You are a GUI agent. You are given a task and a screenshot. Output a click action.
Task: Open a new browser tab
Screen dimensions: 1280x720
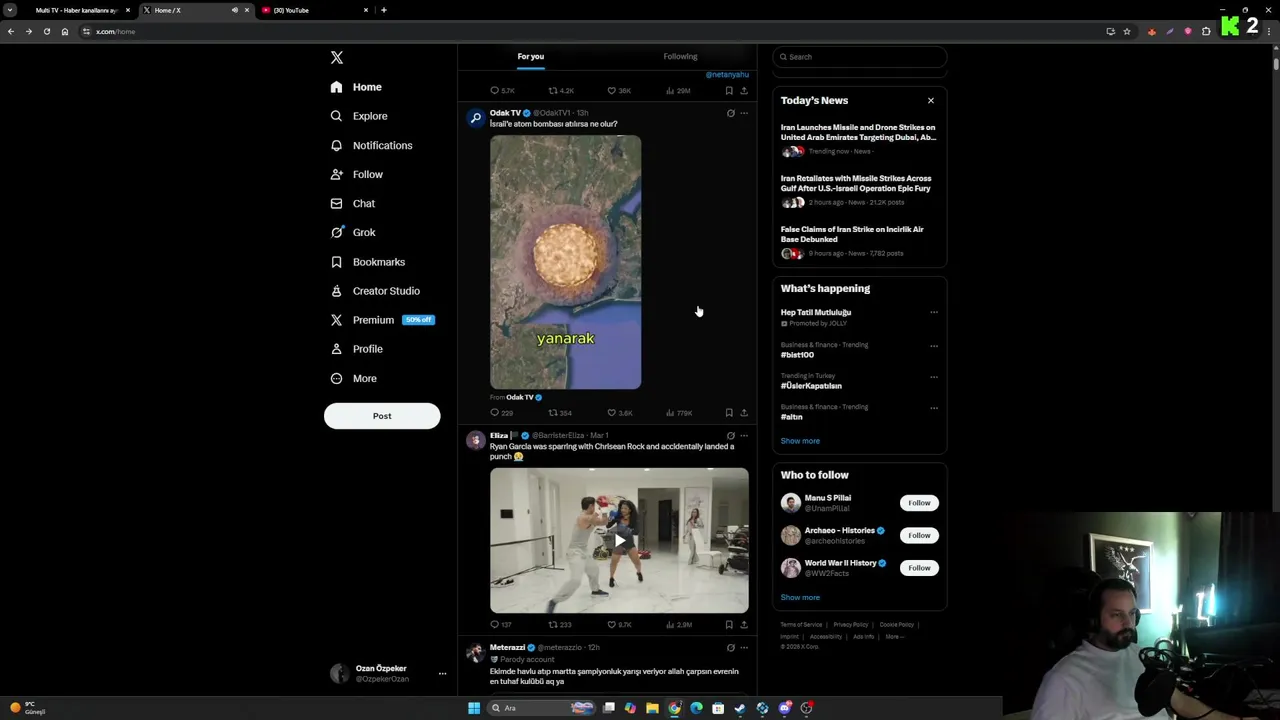pos(384,10)
